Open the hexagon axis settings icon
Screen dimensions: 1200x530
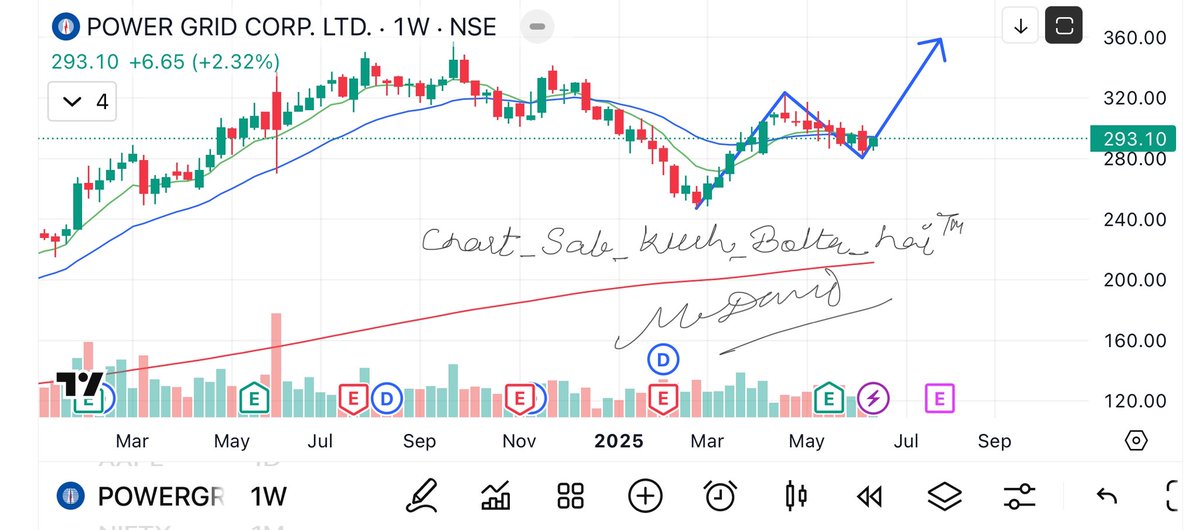coord(1135,441)
